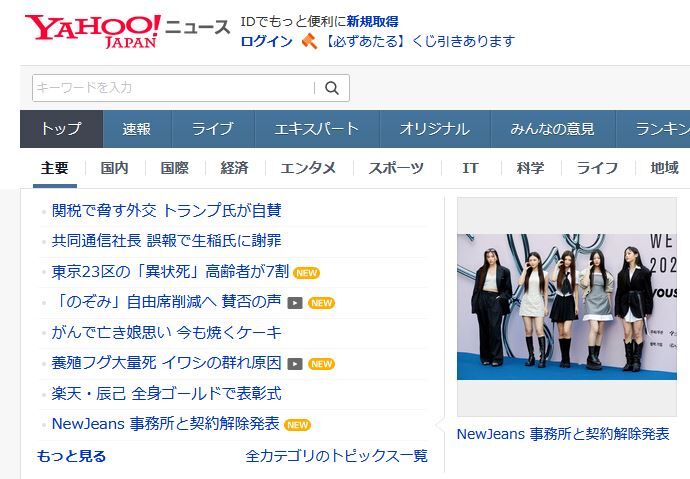Go to みんなの意見 tab
Image resolution: width=690 pixels, height=479 pixels.
[553, 129]
